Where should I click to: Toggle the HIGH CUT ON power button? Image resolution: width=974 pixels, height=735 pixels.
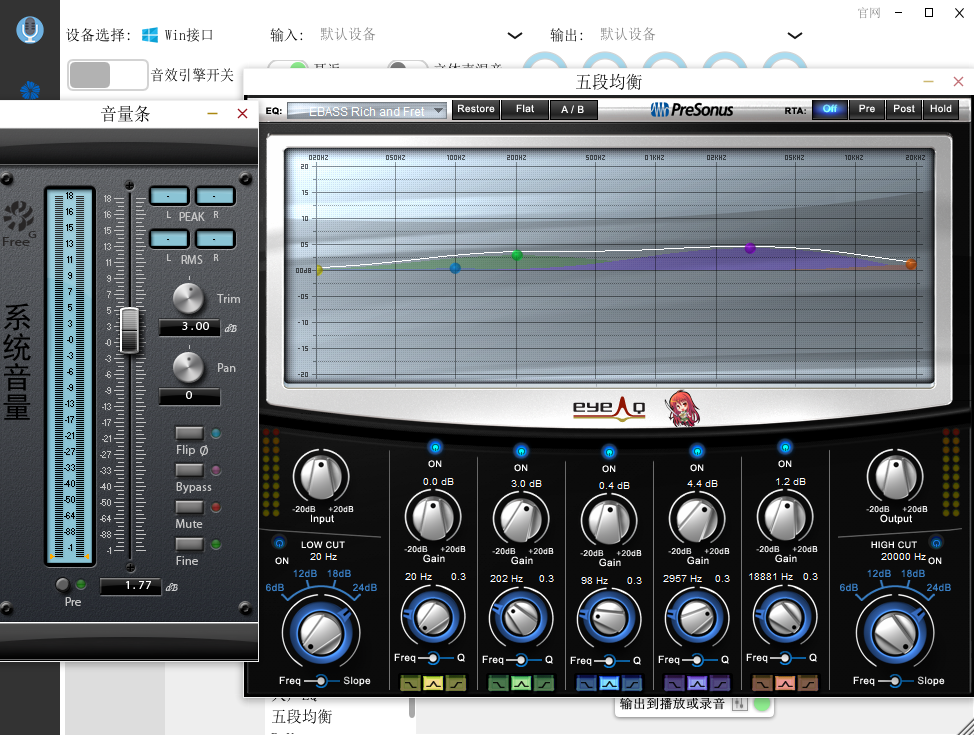click(936, 543)
